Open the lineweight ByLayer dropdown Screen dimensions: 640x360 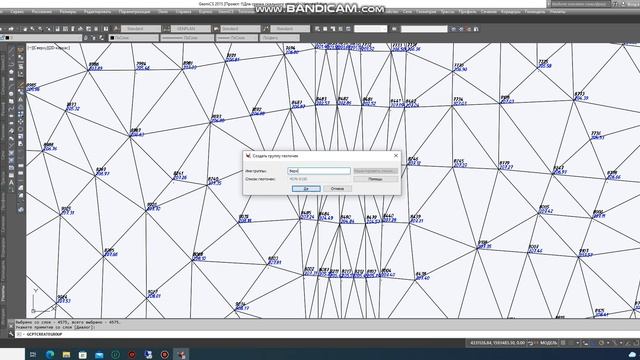(237, 38)
